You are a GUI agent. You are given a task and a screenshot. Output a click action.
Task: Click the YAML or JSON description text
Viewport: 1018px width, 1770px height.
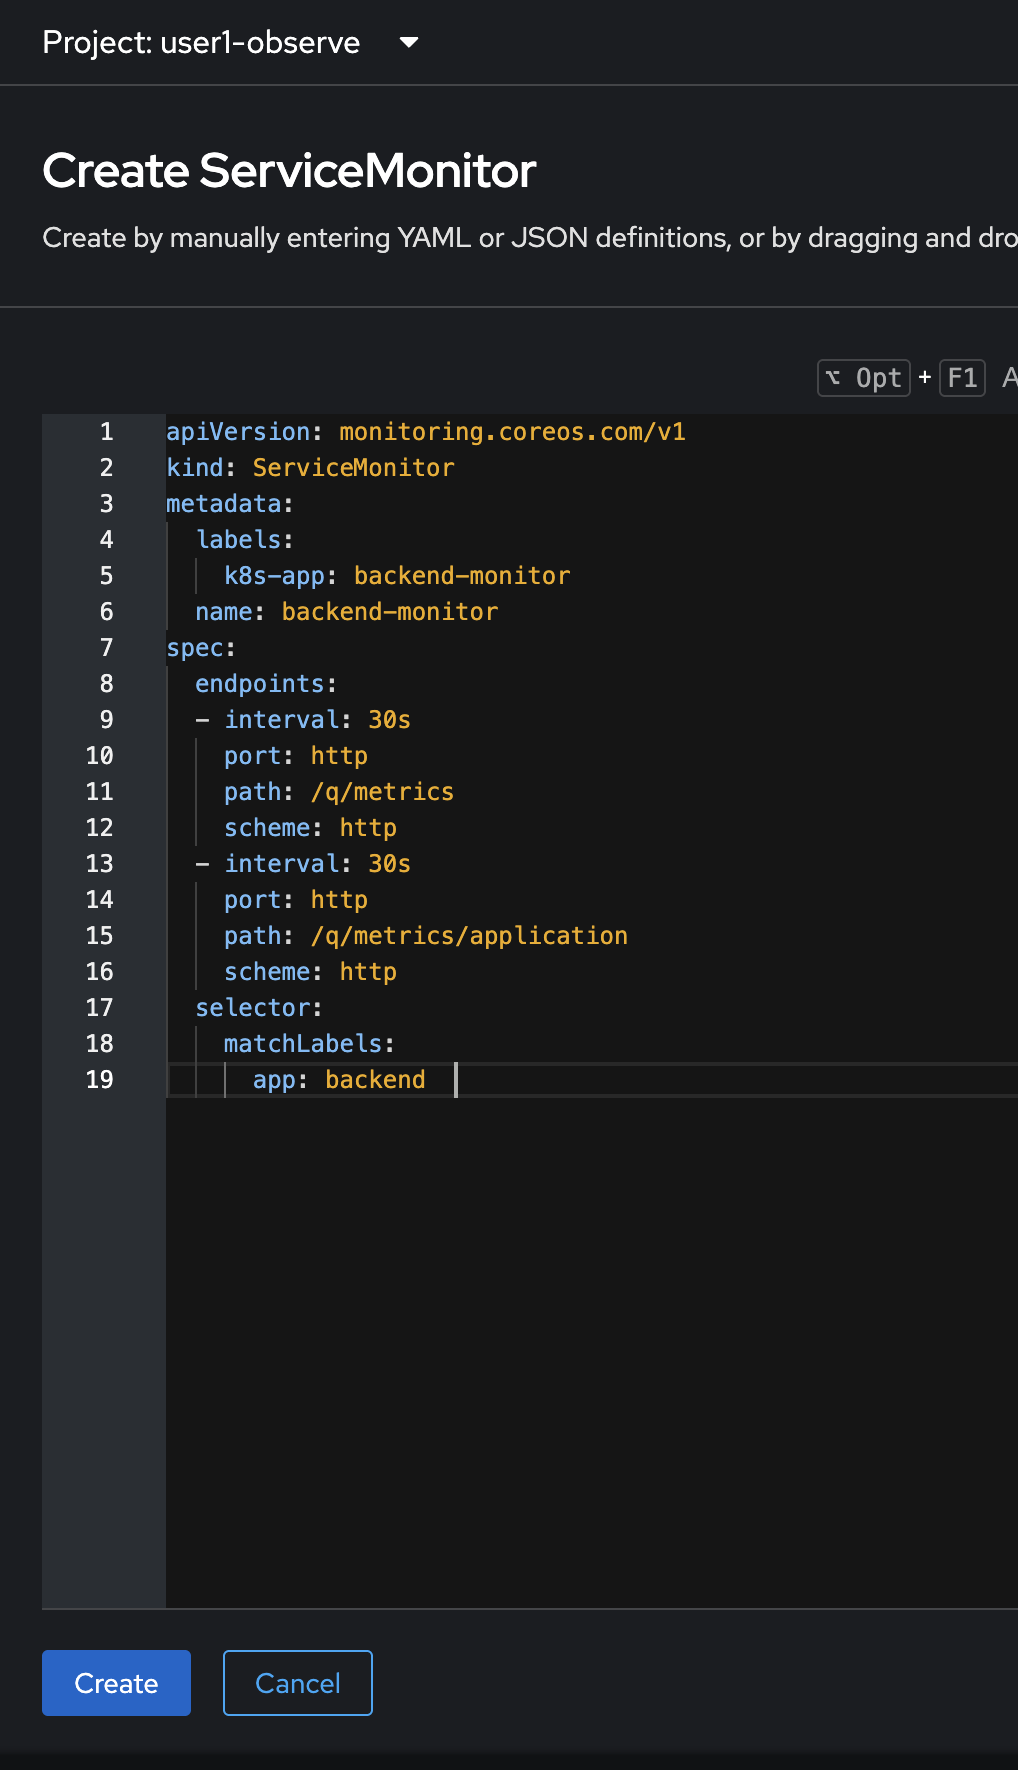click(x=530, y=238)
